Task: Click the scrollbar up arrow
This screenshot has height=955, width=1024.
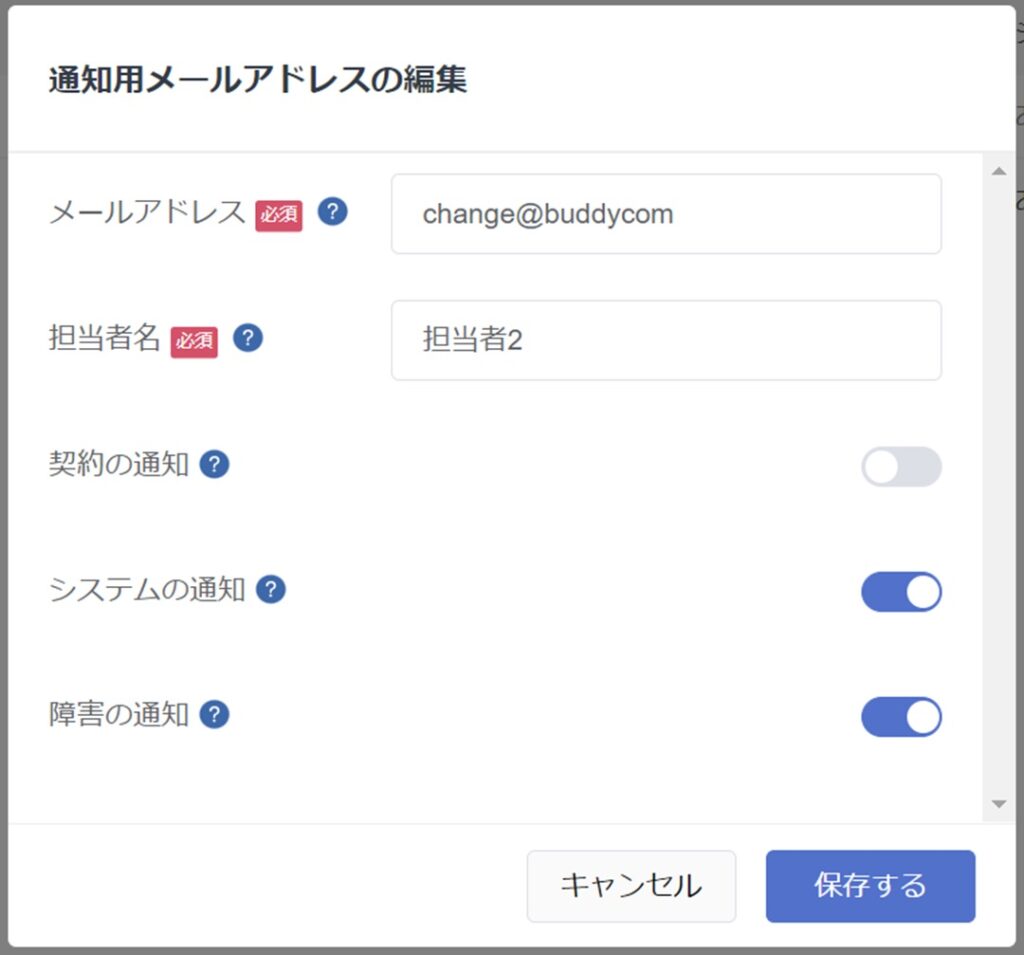Action: pos(999,170)
